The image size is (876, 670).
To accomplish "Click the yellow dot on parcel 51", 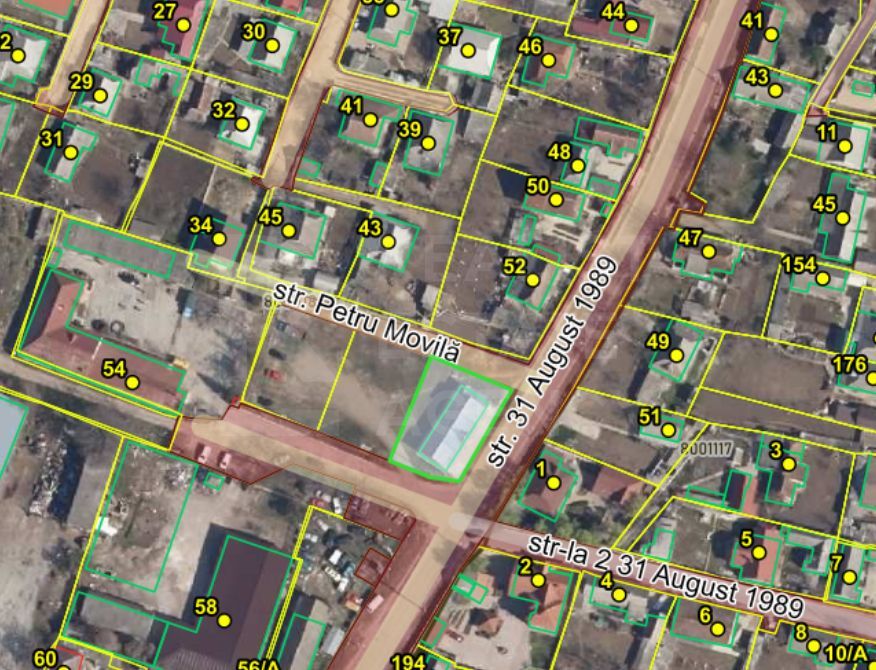I will [669, 428].
